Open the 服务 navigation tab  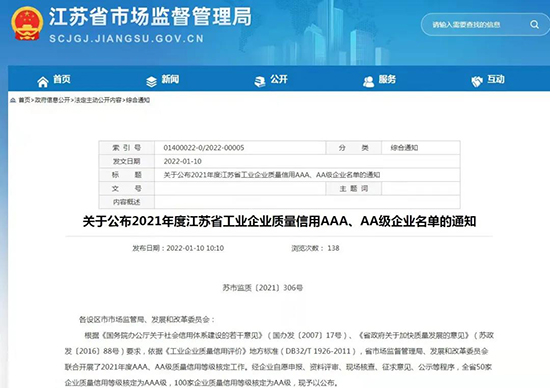coord(379,80)
